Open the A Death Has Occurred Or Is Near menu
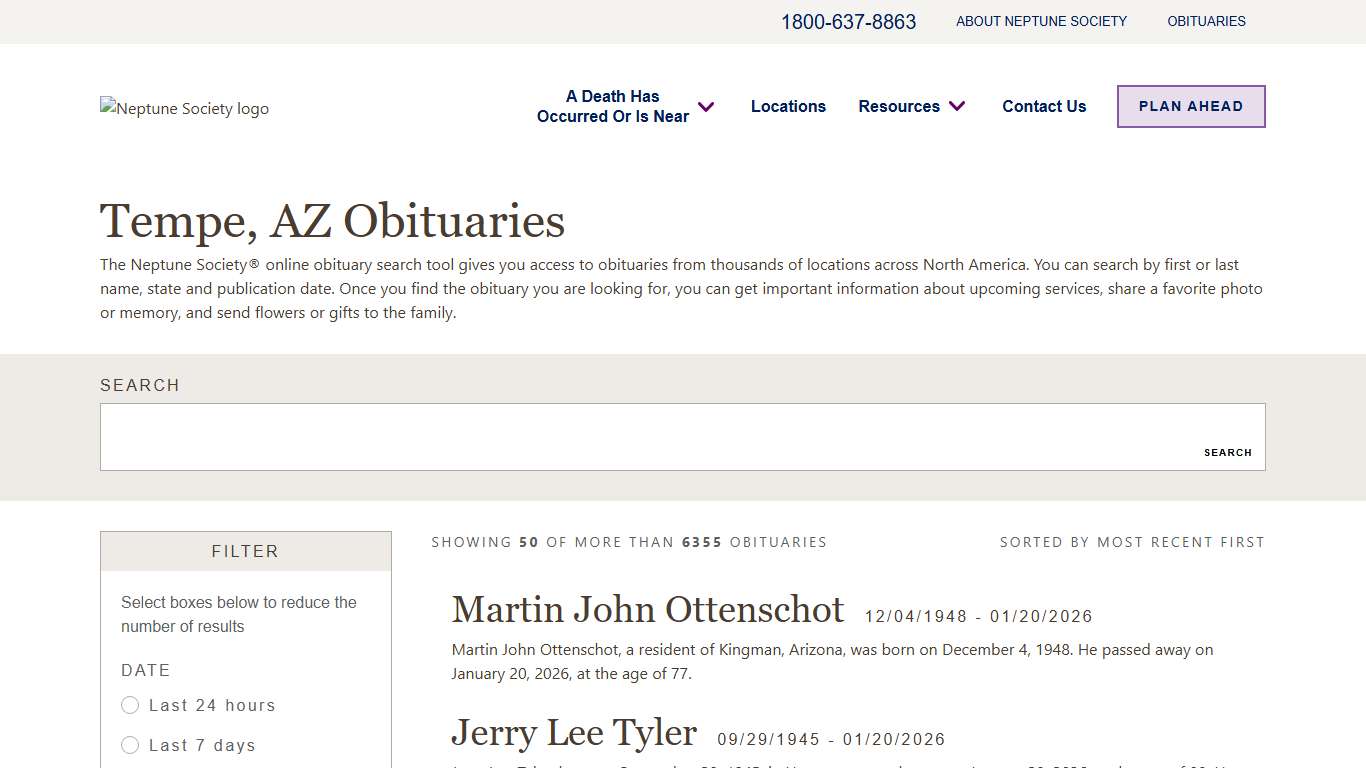 [x=613, y=106]
